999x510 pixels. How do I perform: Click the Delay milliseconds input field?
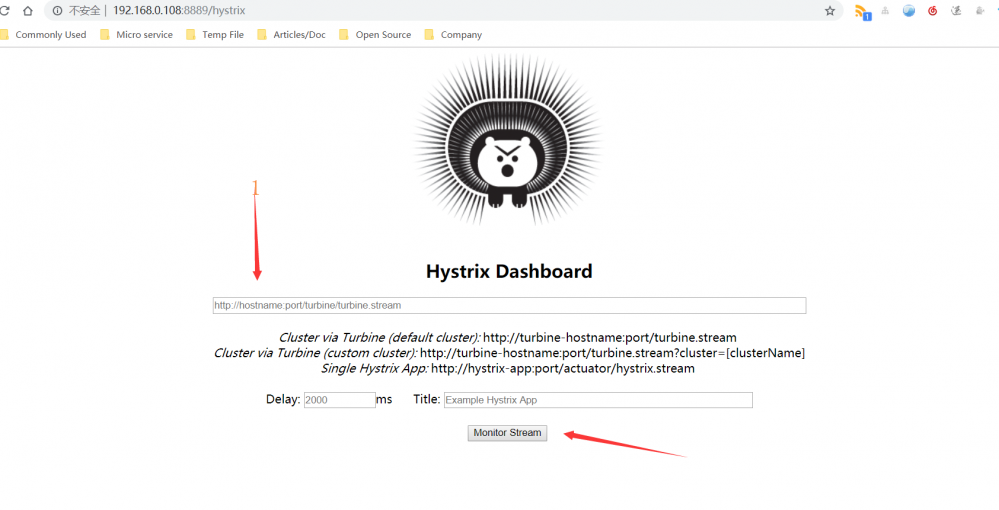(340, 400)
